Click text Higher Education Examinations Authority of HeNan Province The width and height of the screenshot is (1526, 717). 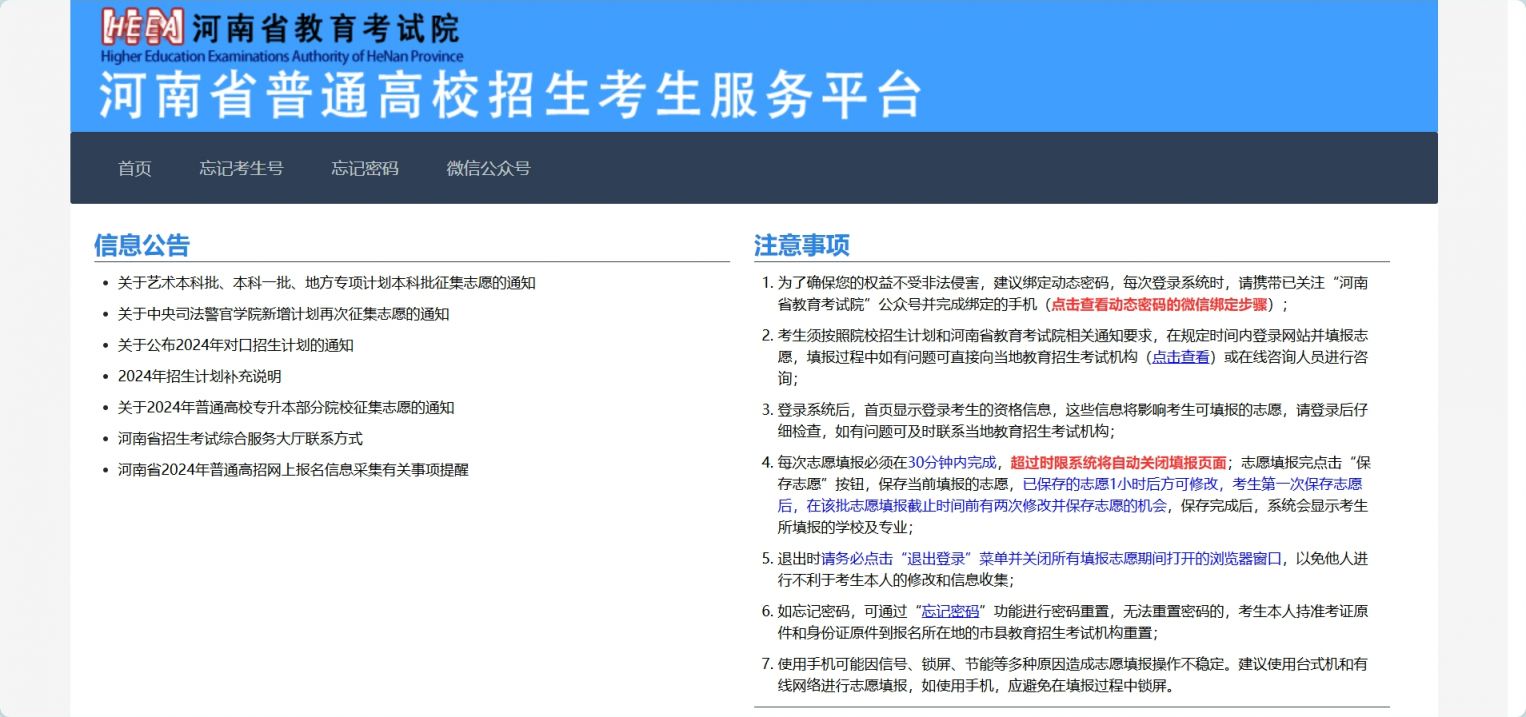tap(282, 56)
